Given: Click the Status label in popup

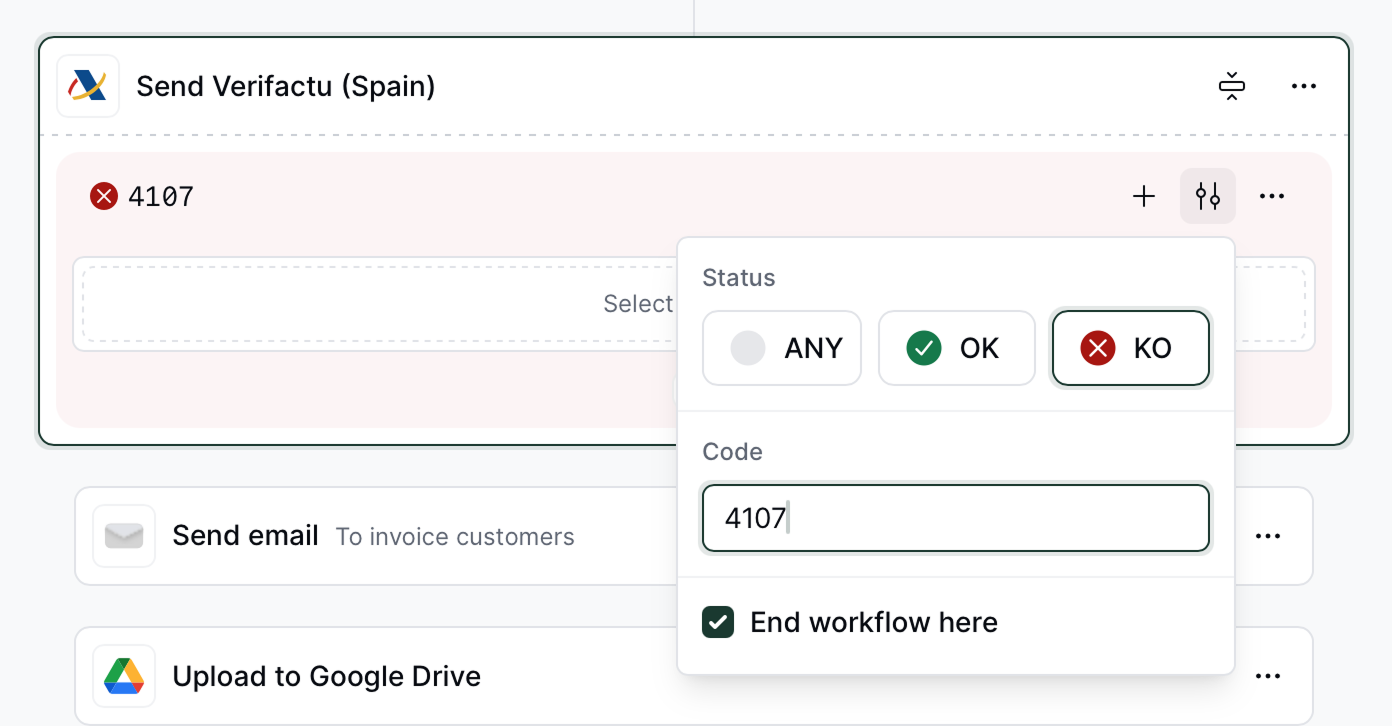Looking at the screenshot, I should click(739, 278).
